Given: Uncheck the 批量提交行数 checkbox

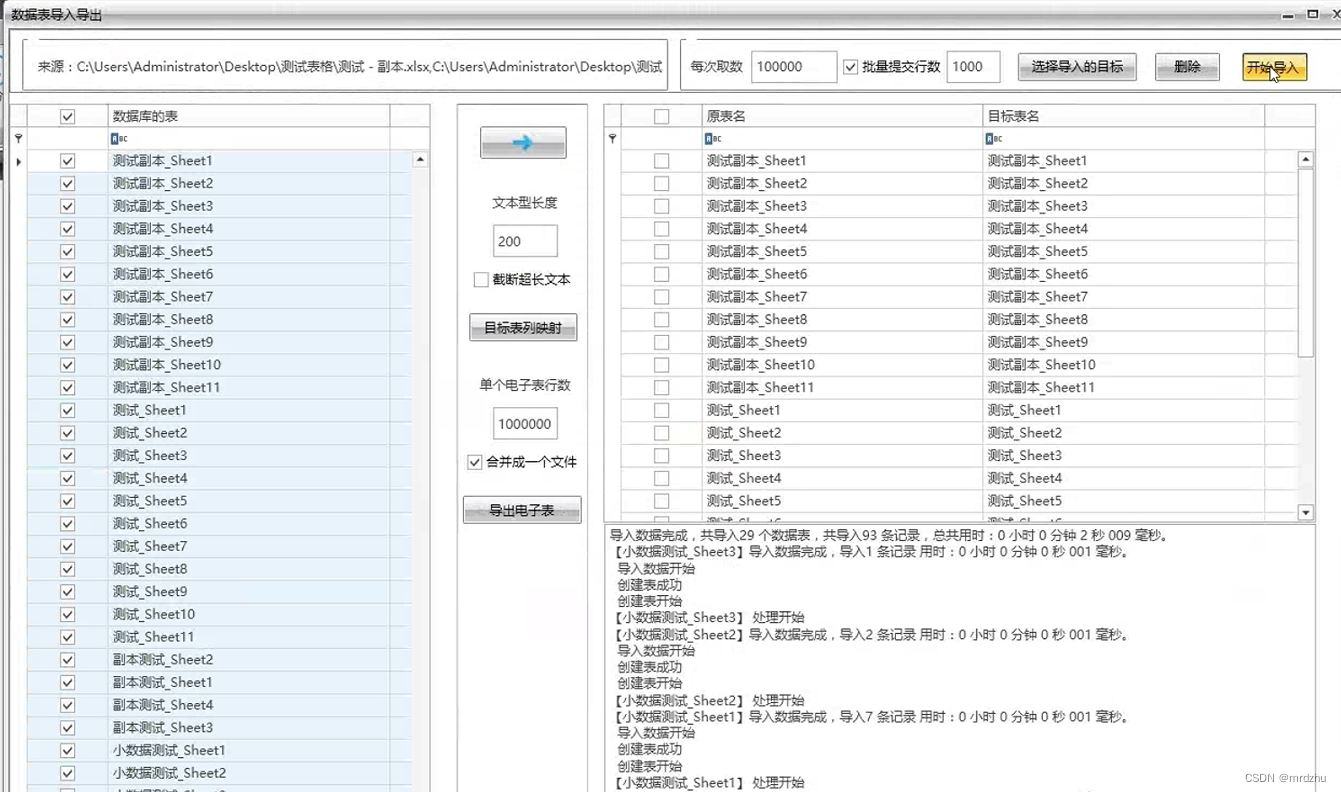Looking at the screenshot, I should point(850,66).
